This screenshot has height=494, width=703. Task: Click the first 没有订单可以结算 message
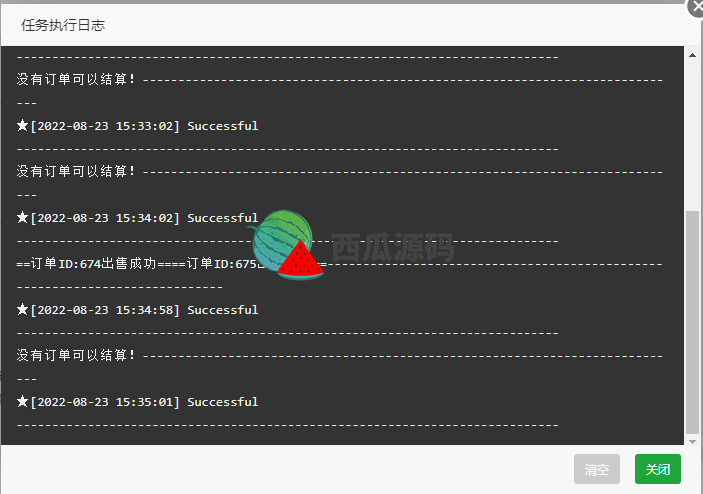pyautogui.click(x=76, y=79)
